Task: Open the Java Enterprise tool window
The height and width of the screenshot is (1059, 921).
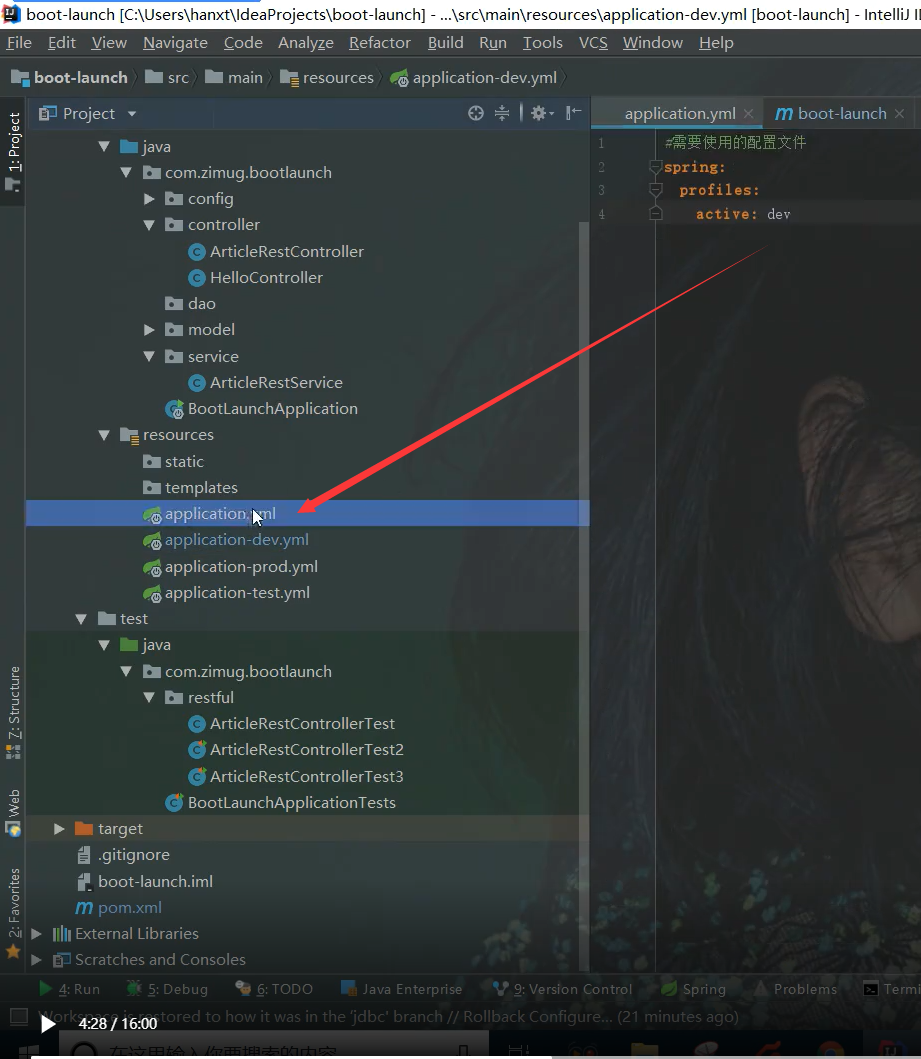Action: tap(402, 989)
